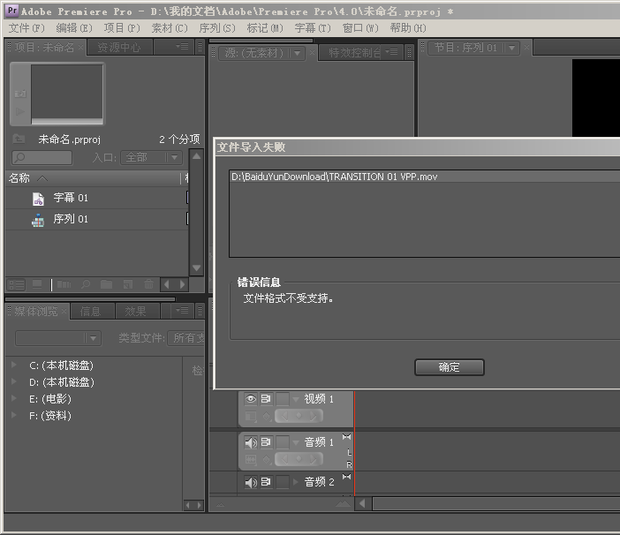Click the new item icon in project toolbar
Screen dimensions: 620x535
tap(128, 285)
